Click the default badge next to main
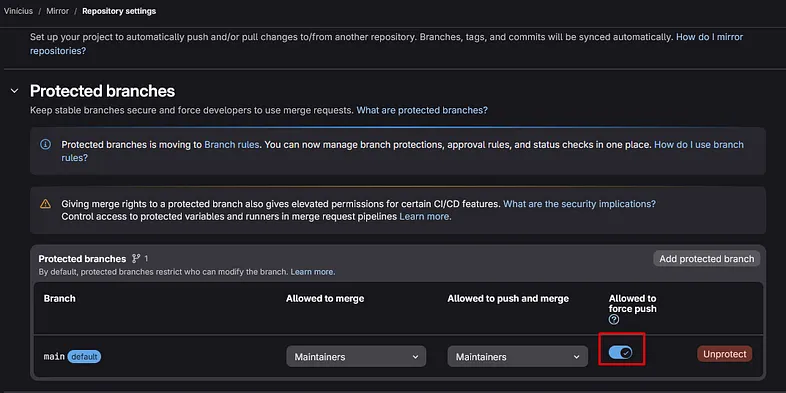This screenshot has height=393, width=786. pyautogui.click(x=84, y=357)
